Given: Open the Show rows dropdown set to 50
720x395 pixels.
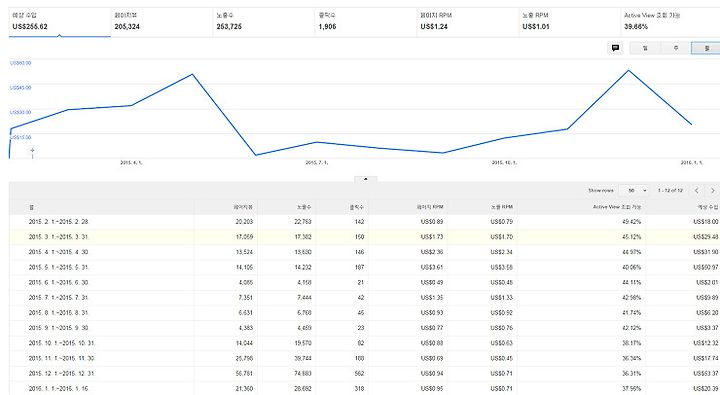Looking at the screenshot, I should tap(634, 190).
